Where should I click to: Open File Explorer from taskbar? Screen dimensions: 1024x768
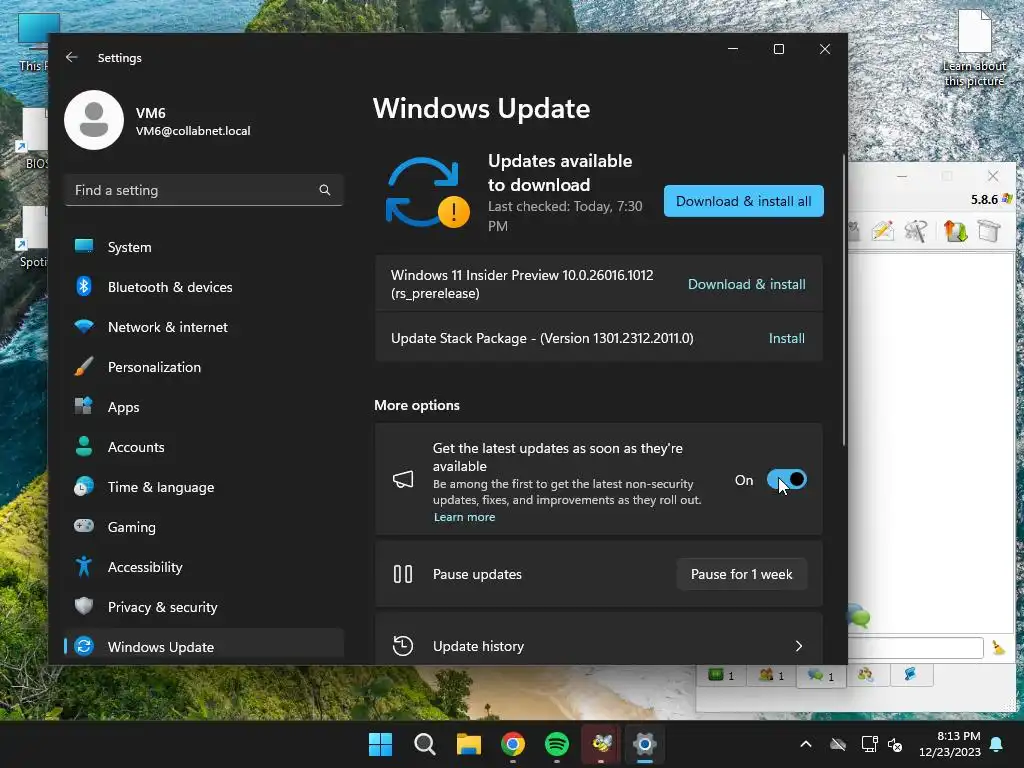tap(468, 744)
